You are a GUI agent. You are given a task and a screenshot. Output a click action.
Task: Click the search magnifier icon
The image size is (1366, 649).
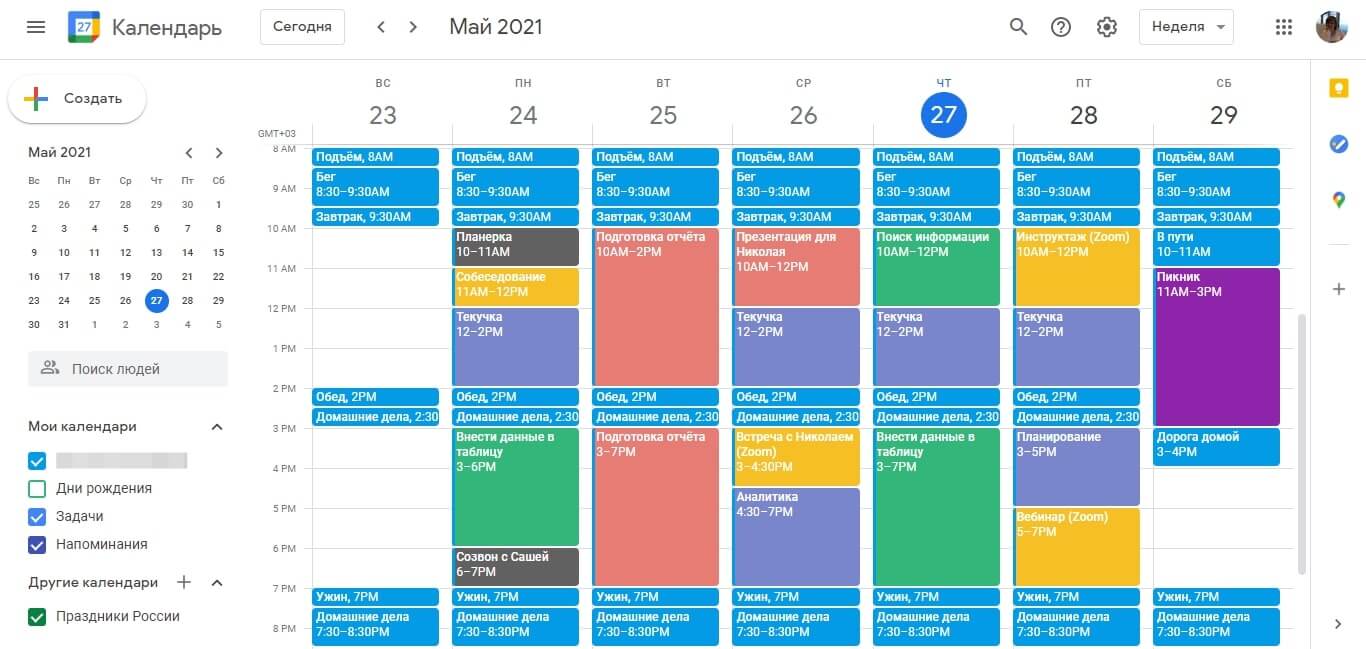click(1018, 27)
